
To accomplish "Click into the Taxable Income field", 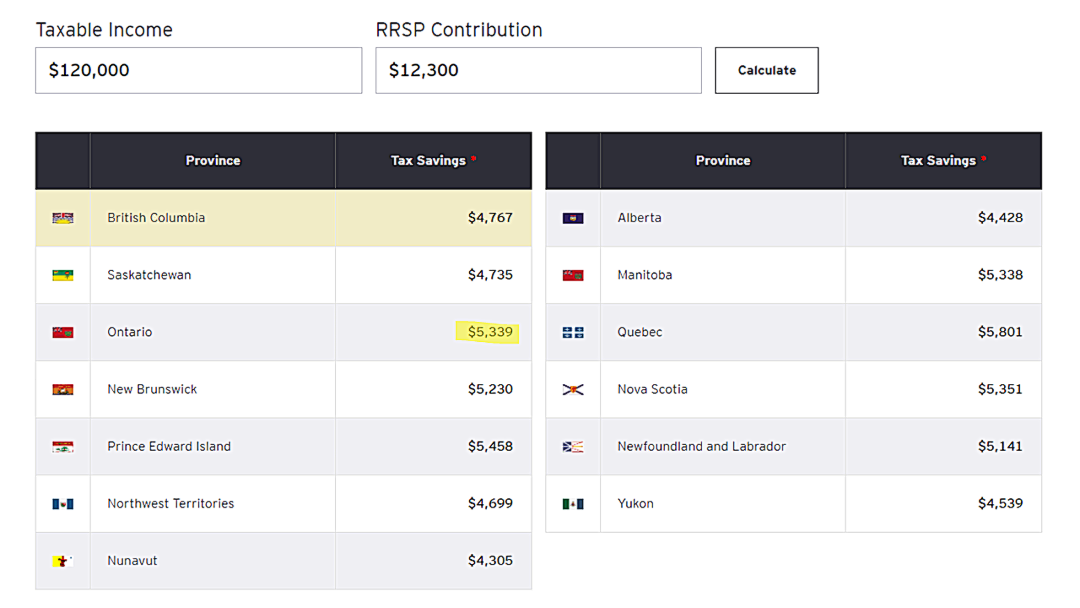I will (x=198, y=71).
